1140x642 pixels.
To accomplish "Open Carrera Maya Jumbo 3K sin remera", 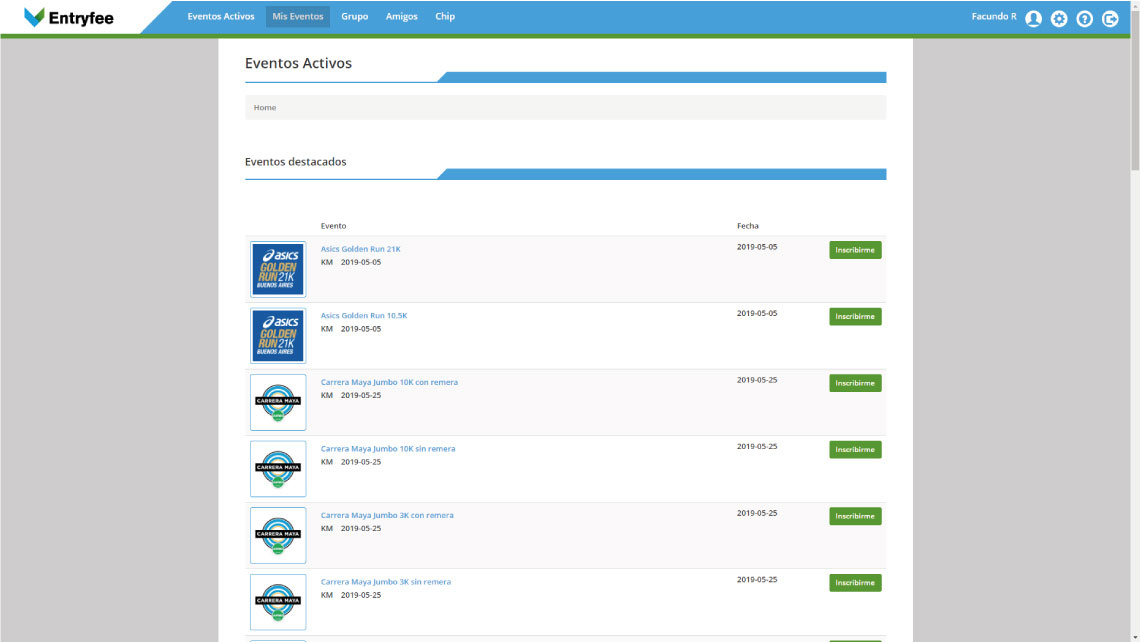I will click(385, 582).
